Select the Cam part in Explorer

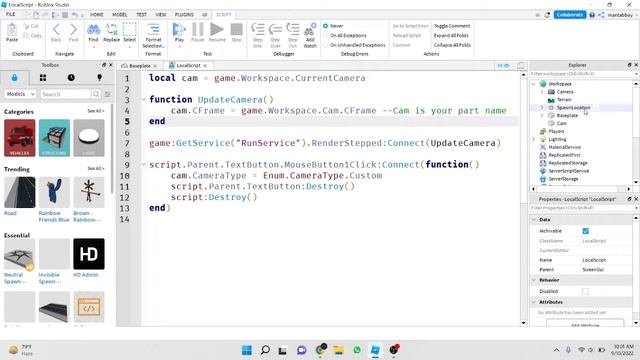click(x=562, y=123)
